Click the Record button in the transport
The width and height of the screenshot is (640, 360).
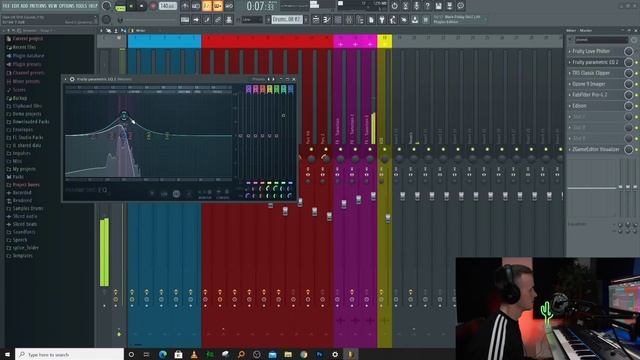coord(153,6)
